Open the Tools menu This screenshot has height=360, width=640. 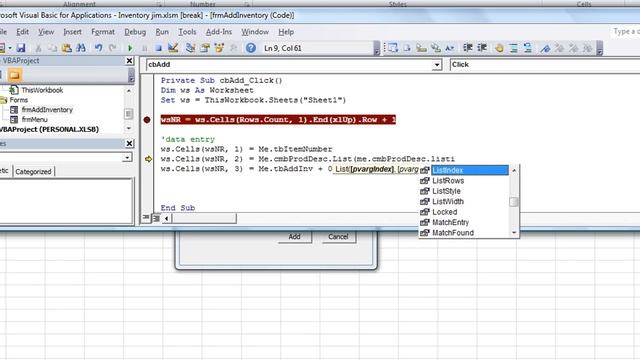tap(187, 32)
